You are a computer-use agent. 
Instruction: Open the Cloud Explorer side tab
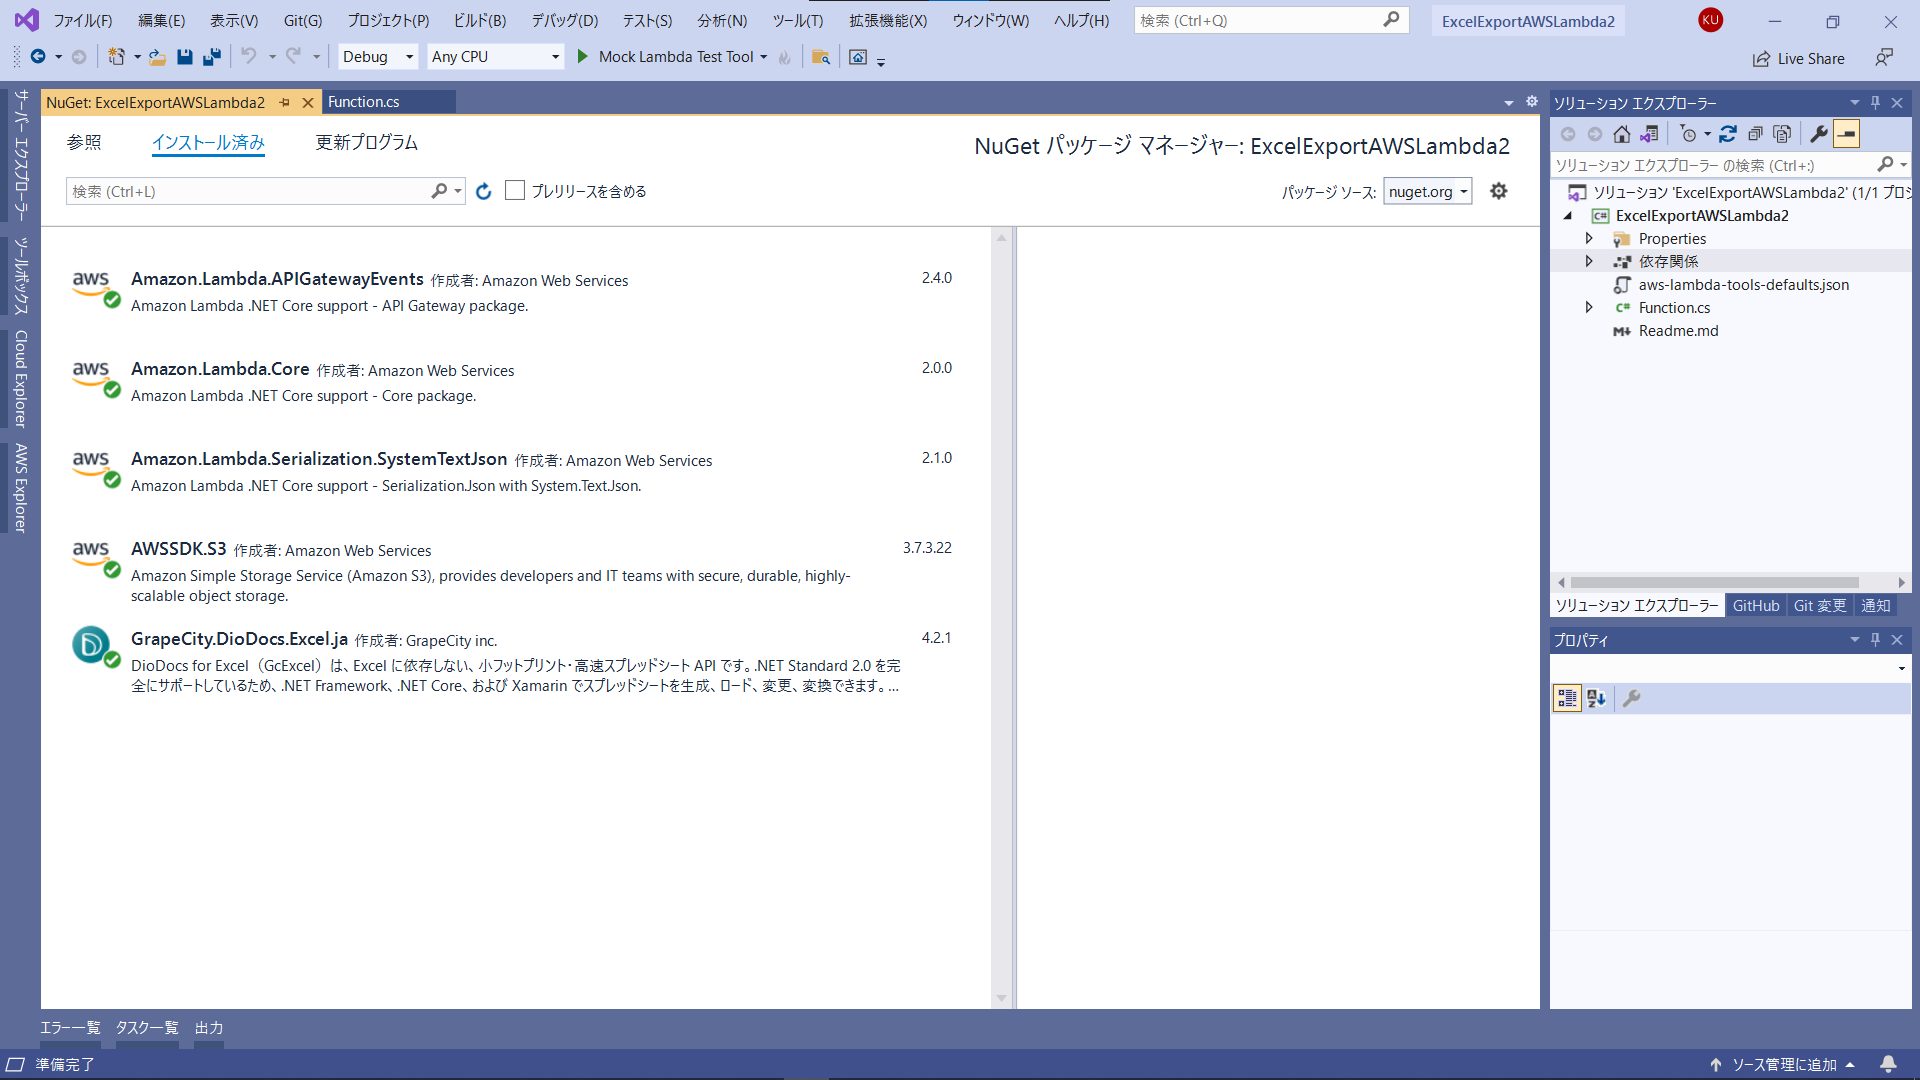coord(20,379)
